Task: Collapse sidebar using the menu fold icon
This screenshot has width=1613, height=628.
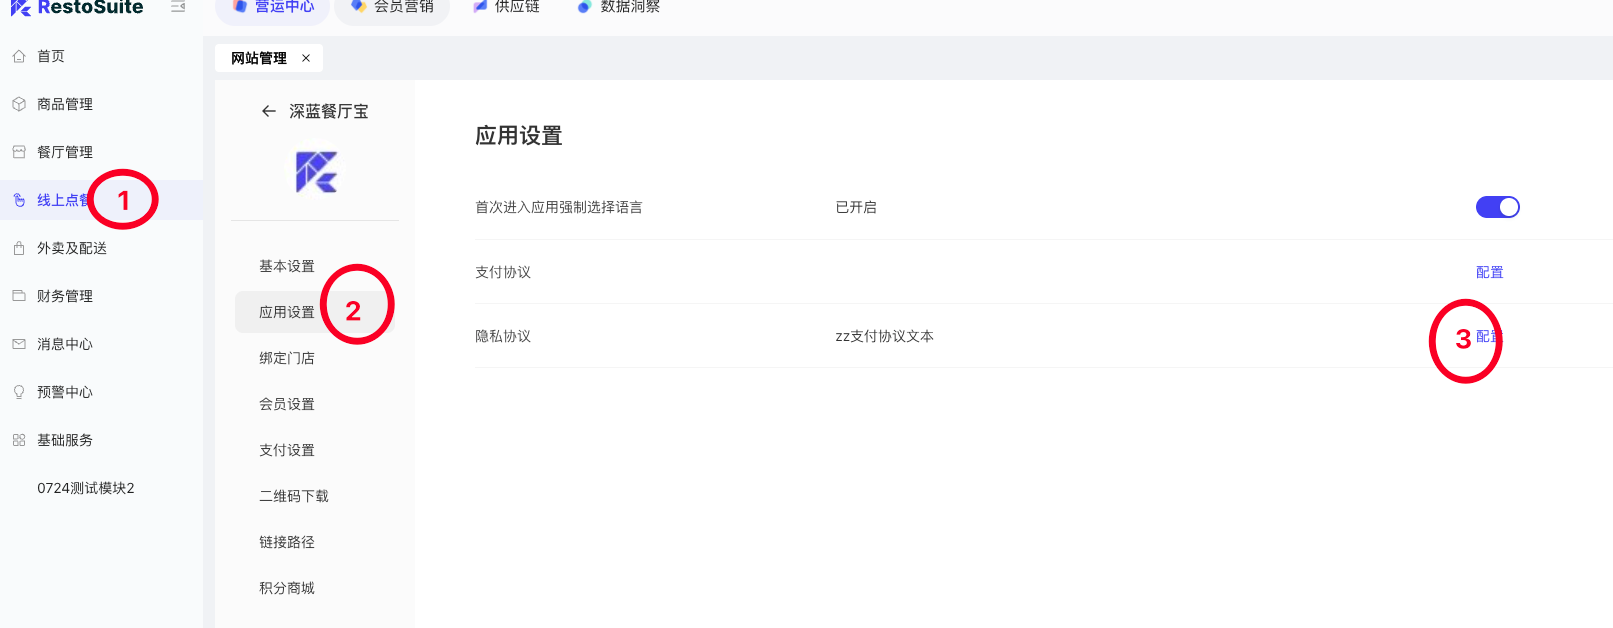Action: click(178, 7)
